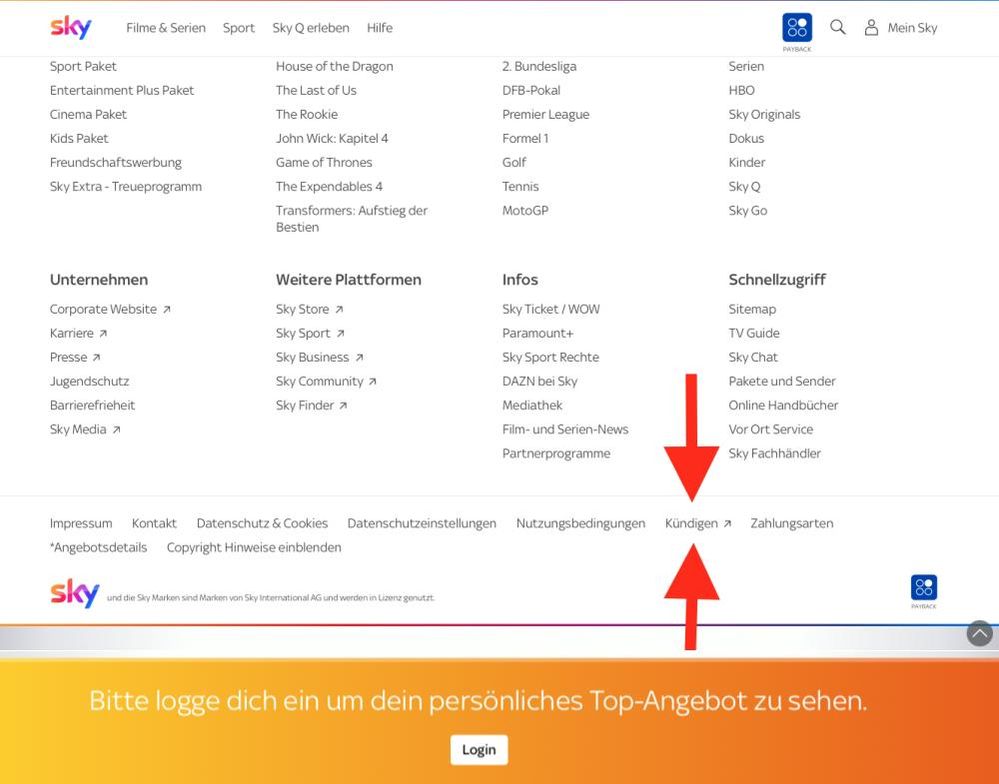Open Mein Sky account link
999x784 pixels.
(x=912, y=28)
